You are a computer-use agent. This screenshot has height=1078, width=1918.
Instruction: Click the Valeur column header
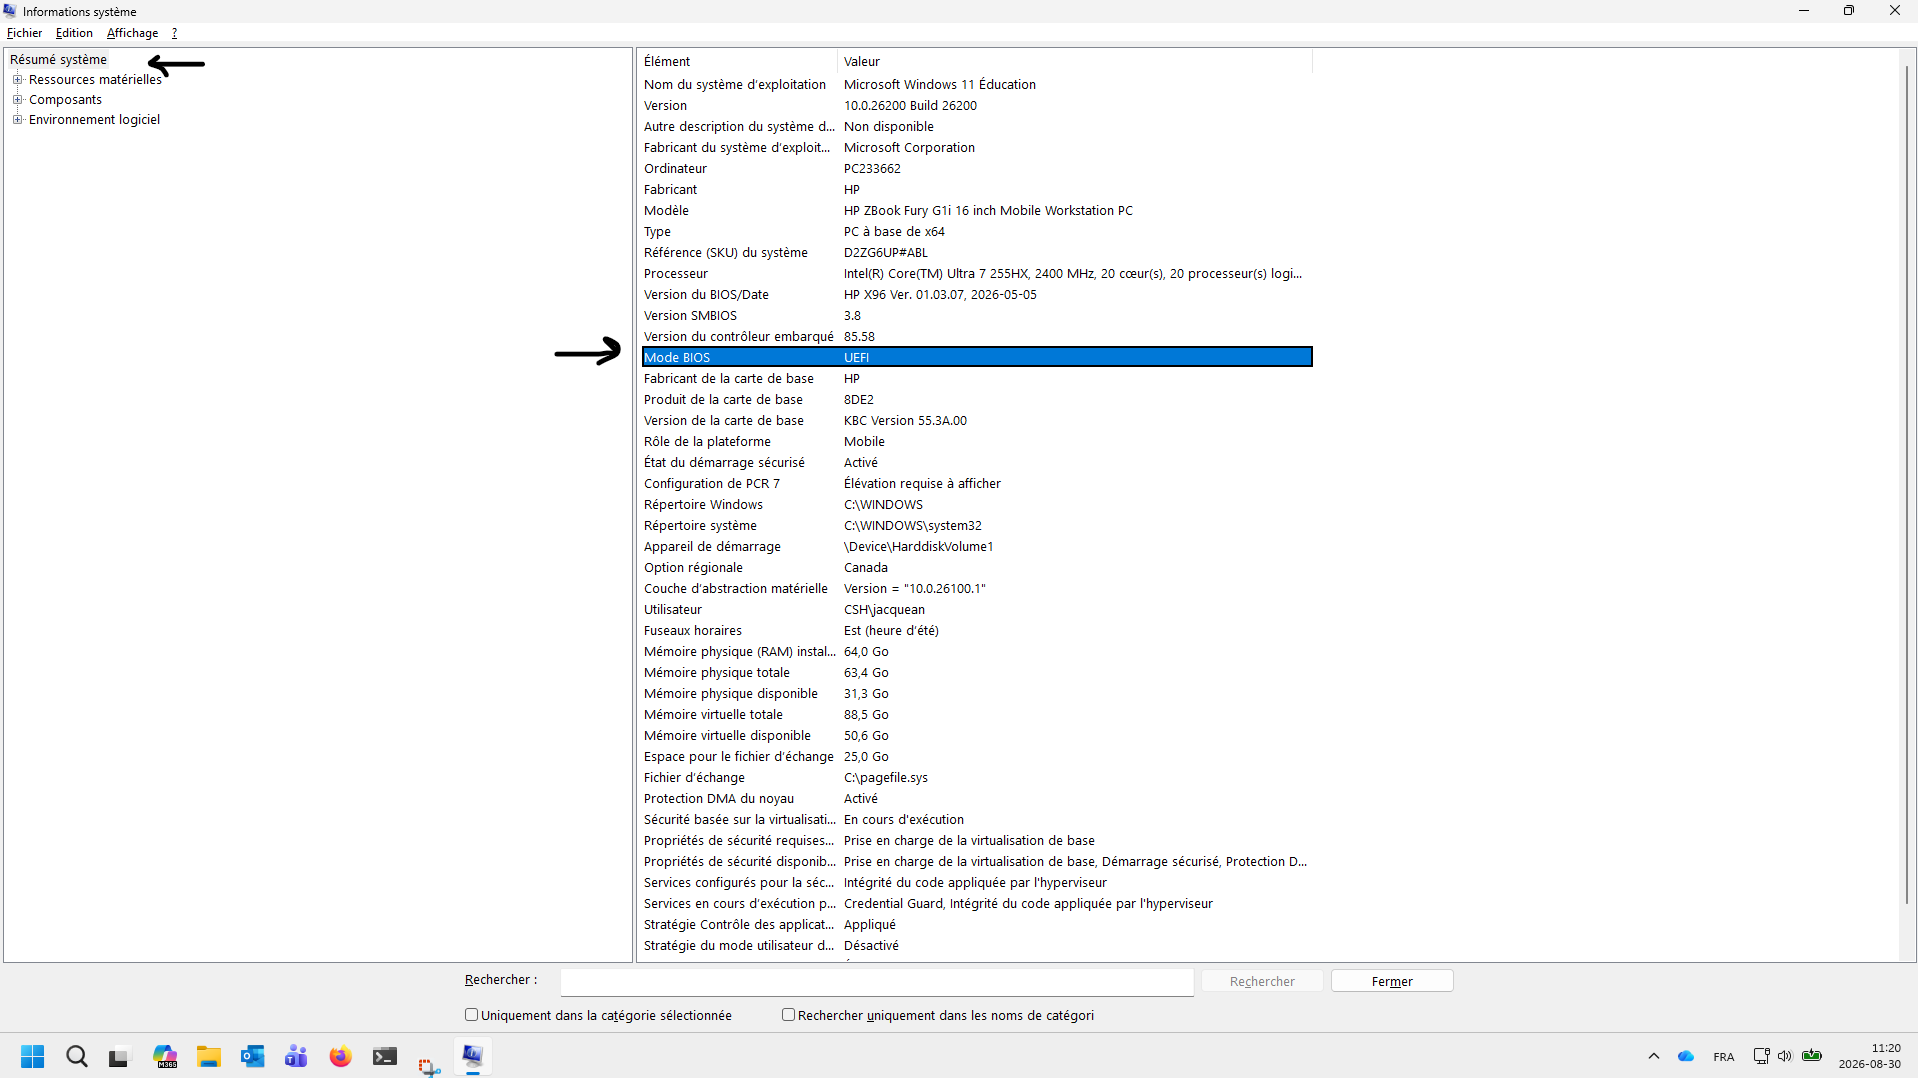click(1075, 61)
